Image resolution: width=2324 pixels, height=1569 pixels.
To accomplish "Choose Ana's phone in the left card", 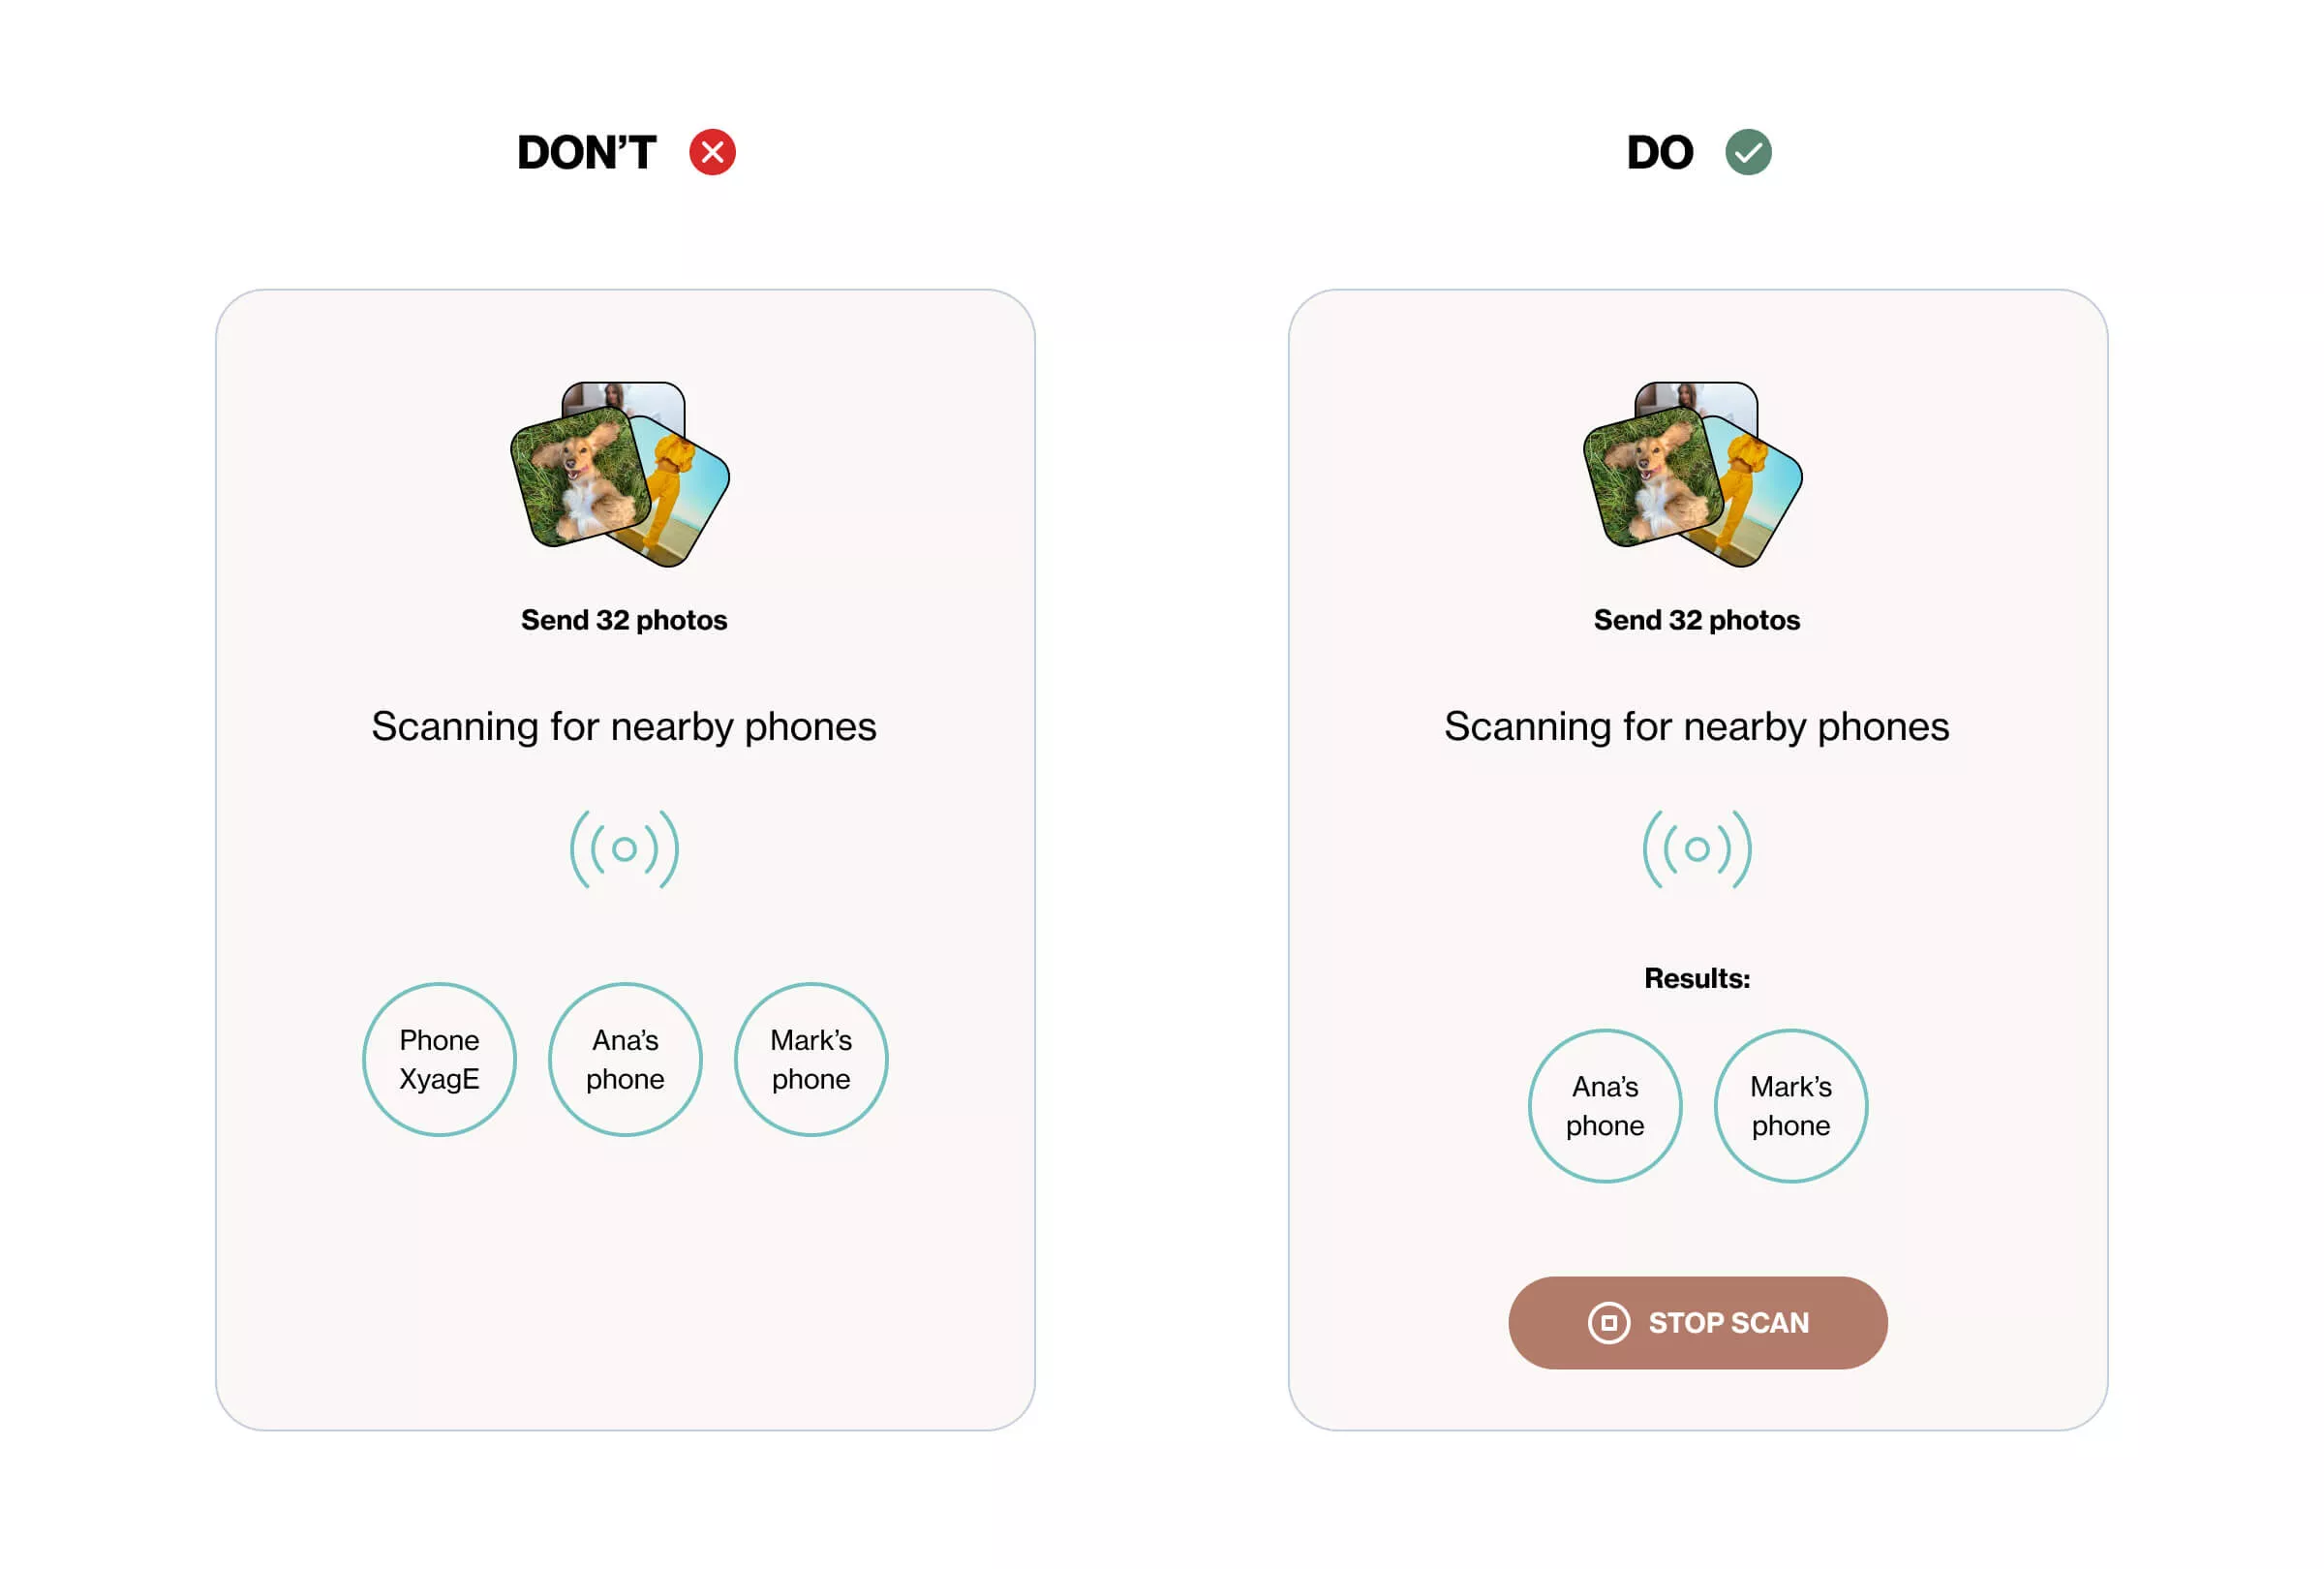I will pyautogui.click(x=625, y=1059).
